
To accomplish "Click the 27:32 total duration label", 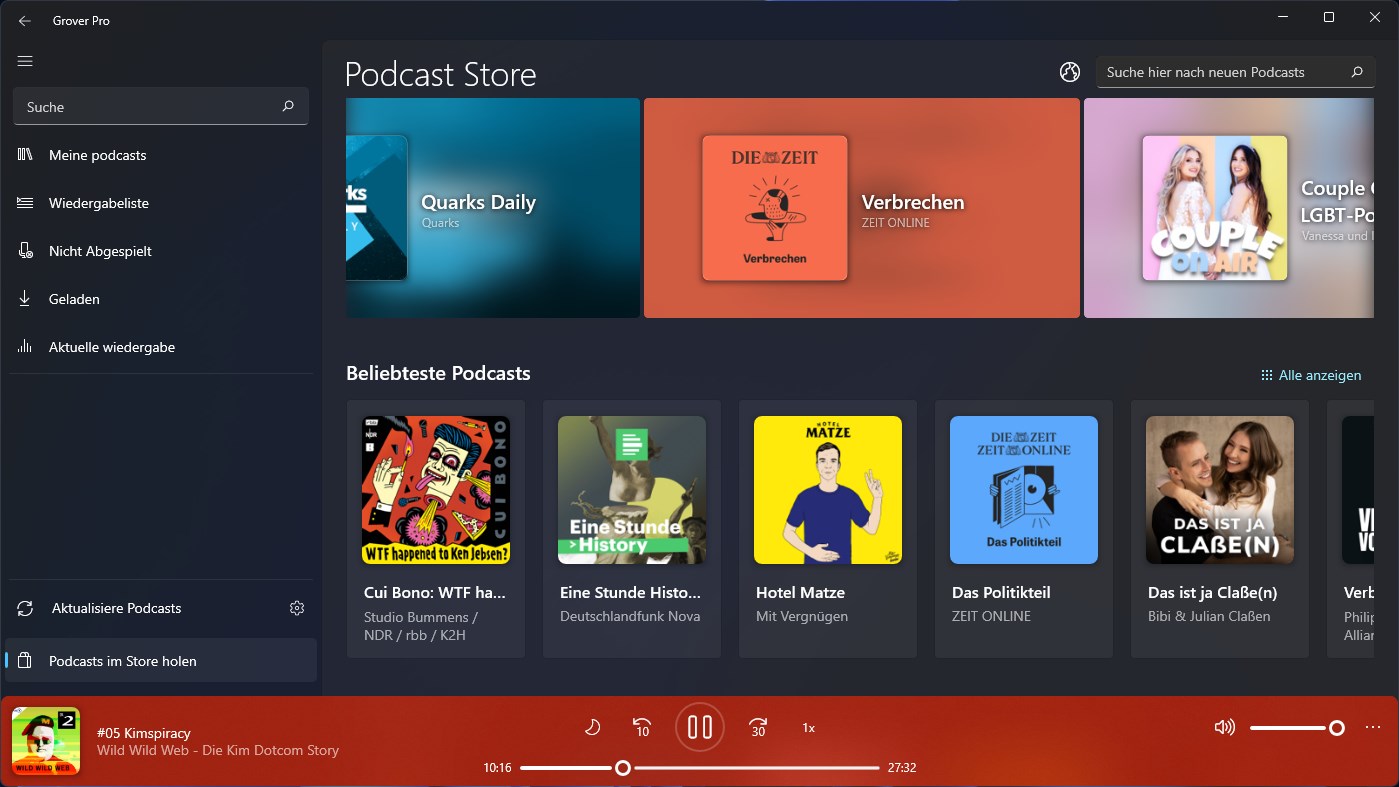I will (x=902, y=768).
